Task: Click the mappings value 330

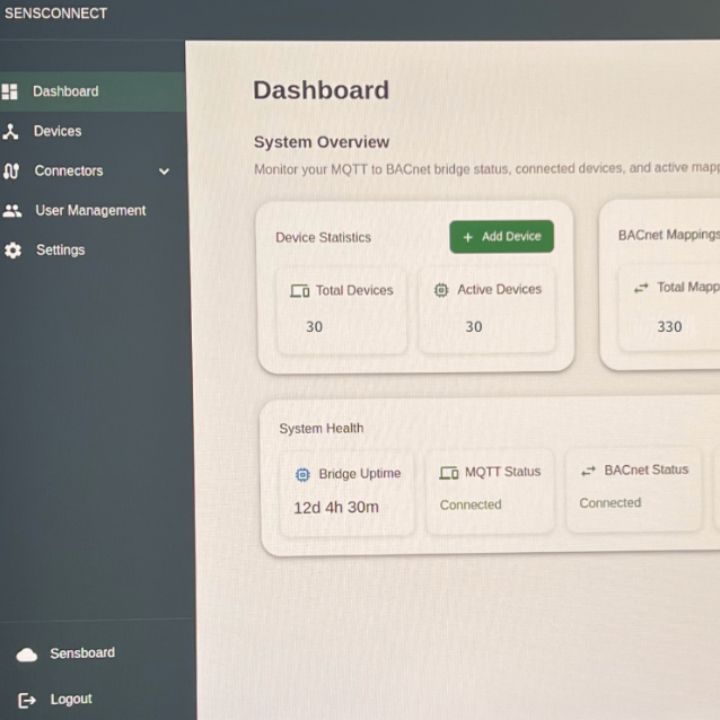Action: tap(669, 326)
